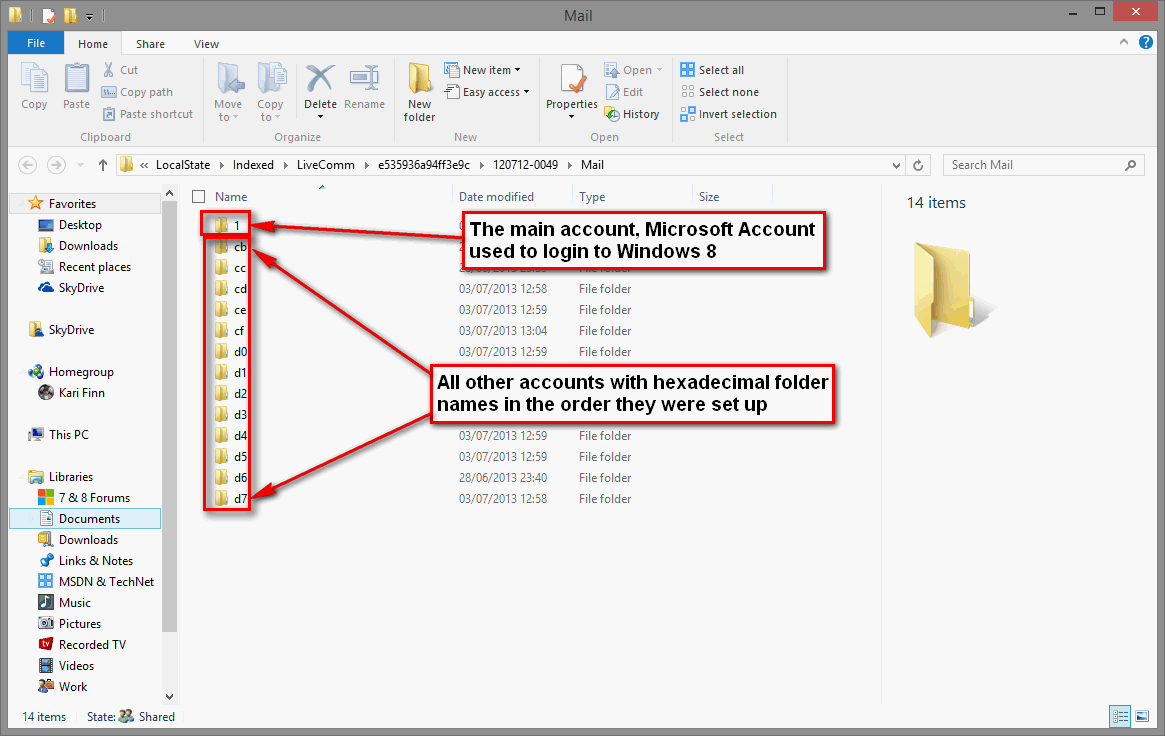Viewport: 1165px width, 736px height.
Task: Open This PC in navigation pane
Action: [x=58, y=435]
